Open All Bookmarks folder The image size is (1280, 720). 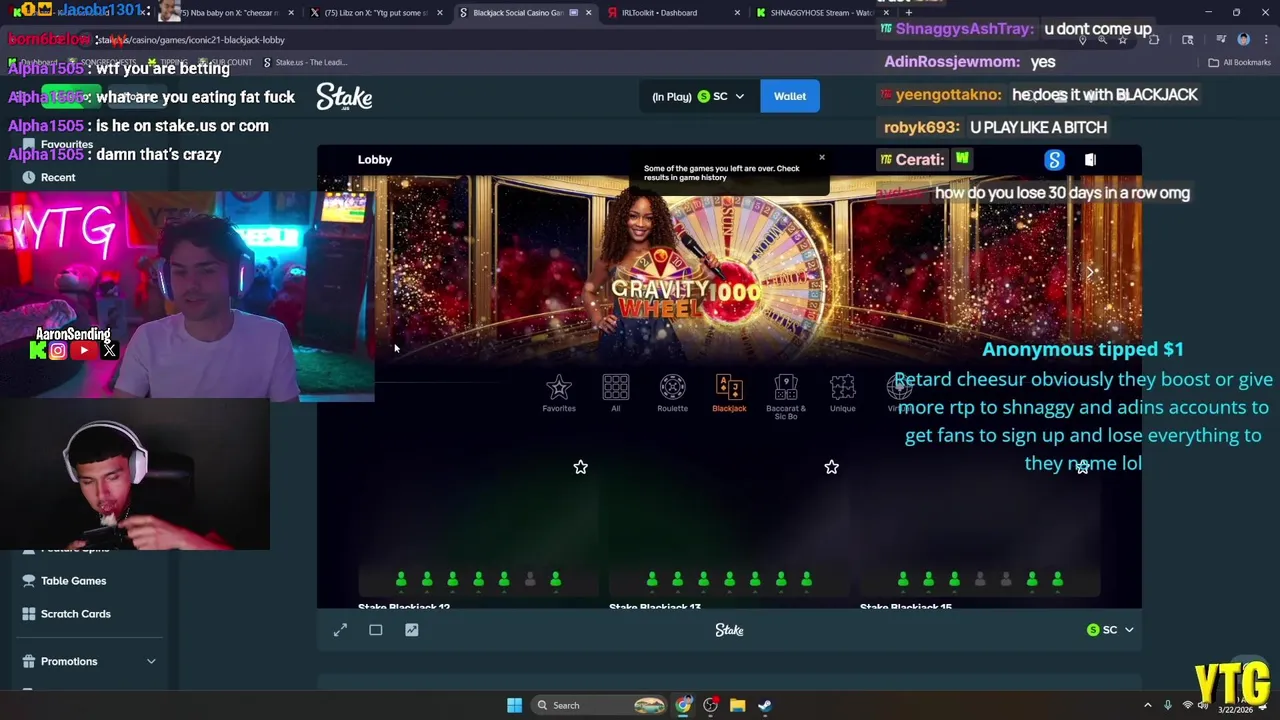pyautogui.click(x=1239, y=62)
